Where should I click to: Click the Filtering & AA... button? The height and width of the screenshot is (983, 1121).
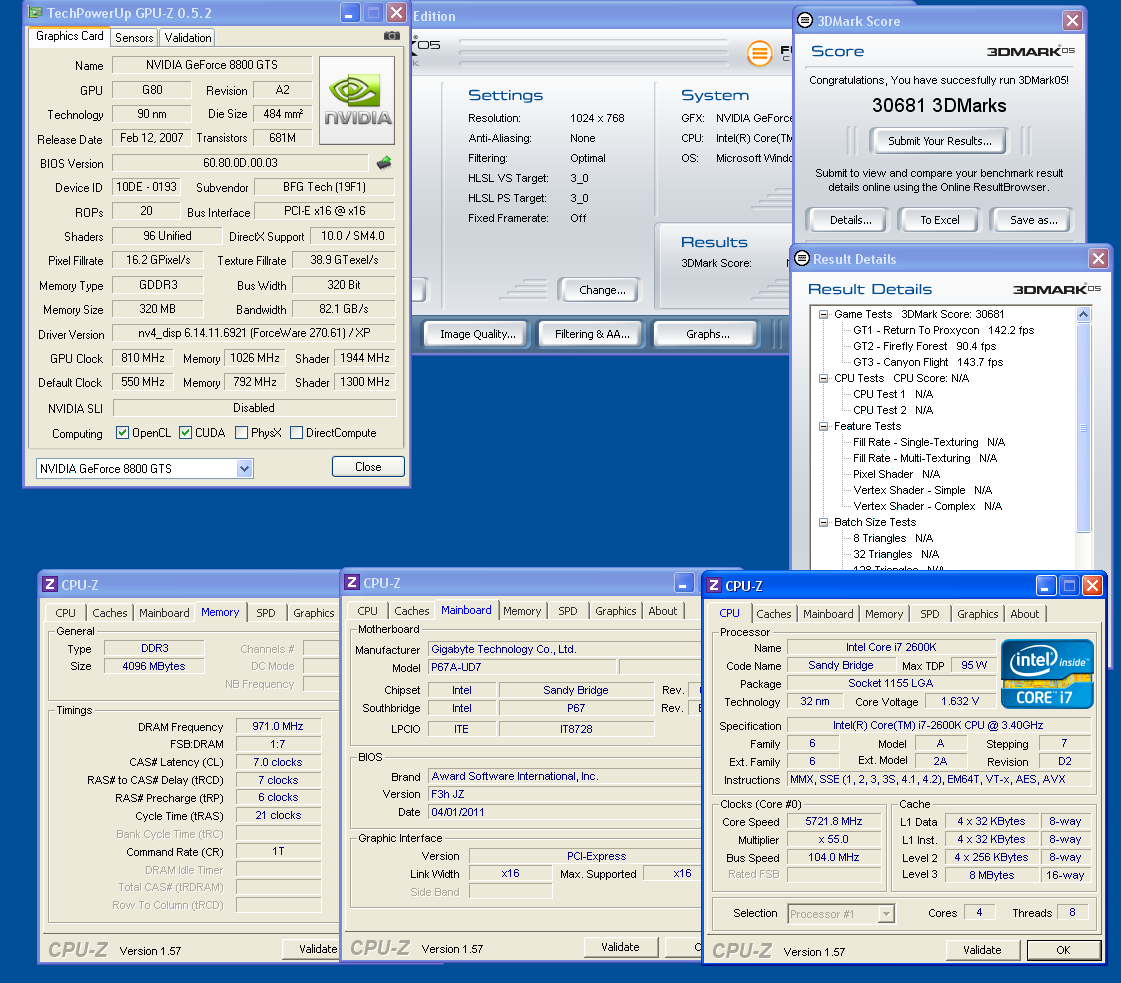[x=592, y=334]
